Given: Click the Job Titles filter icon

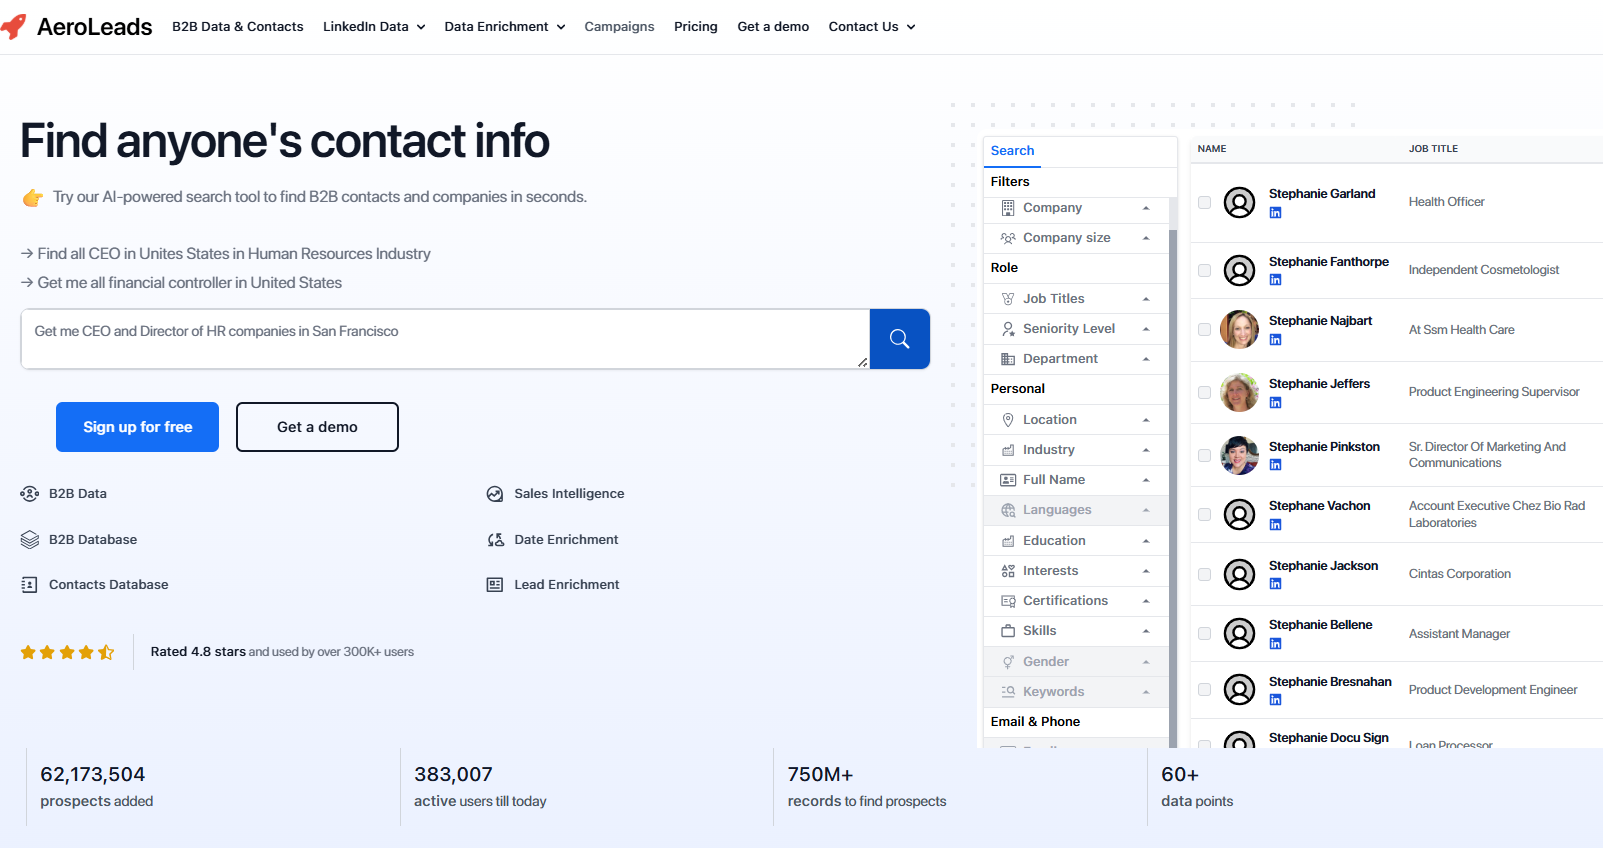Looking at the screenshot, I should pos(1008,299).
